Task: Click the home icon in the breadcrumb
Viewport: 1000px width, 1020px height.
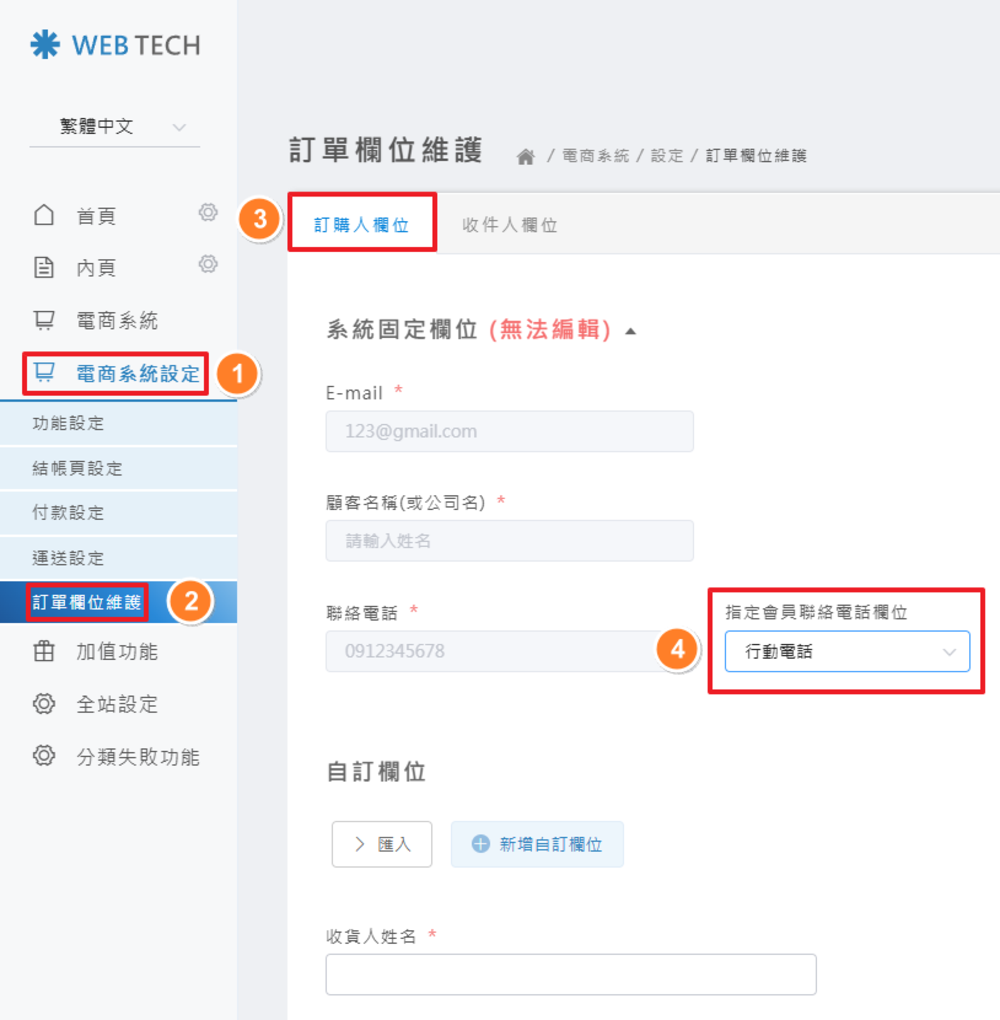Action: pyautogui.click(x=525, y=156)
